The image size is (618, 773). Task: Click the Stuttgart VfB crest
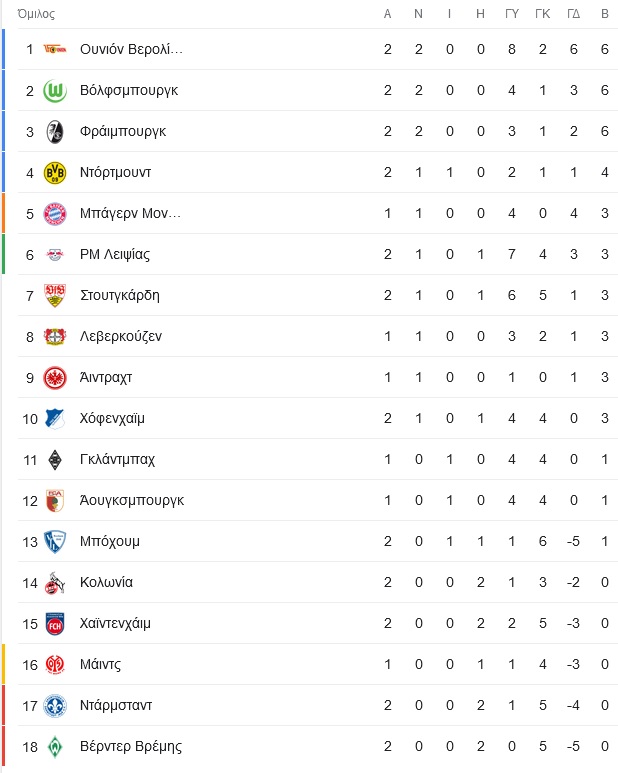[55, 295]
